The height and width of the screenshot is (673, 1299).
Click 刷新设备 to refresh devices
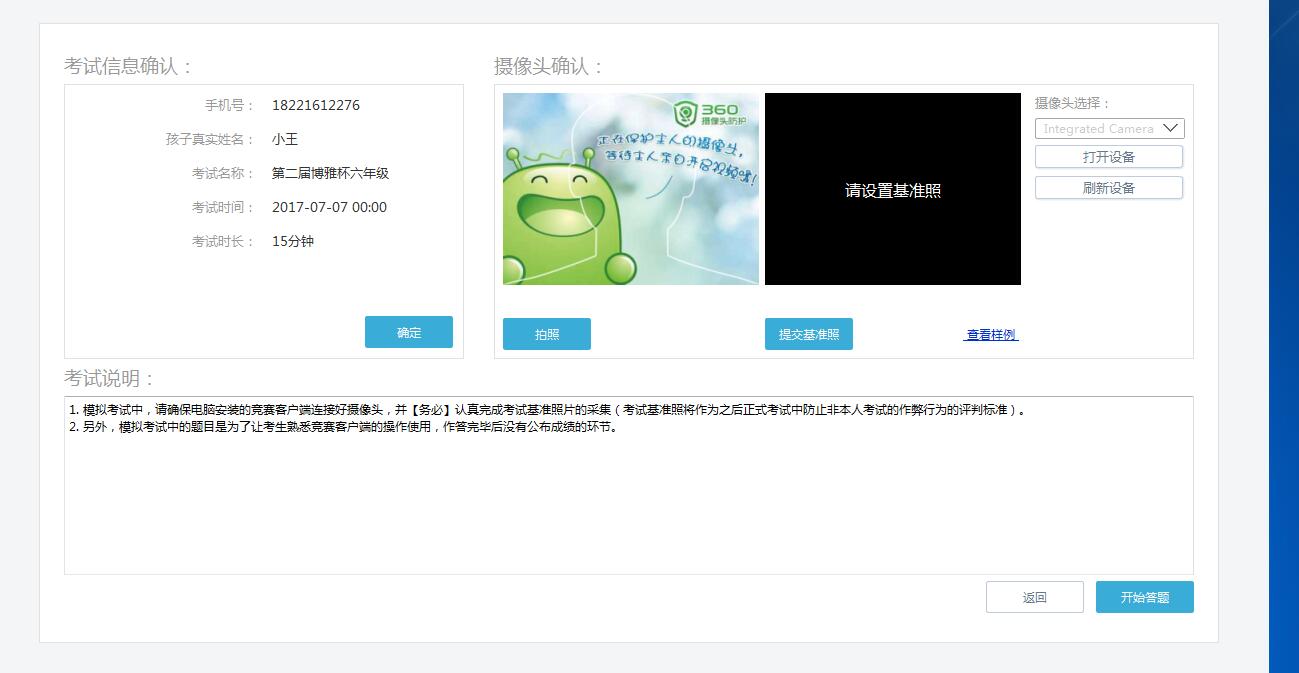(x=1108, y=188)
